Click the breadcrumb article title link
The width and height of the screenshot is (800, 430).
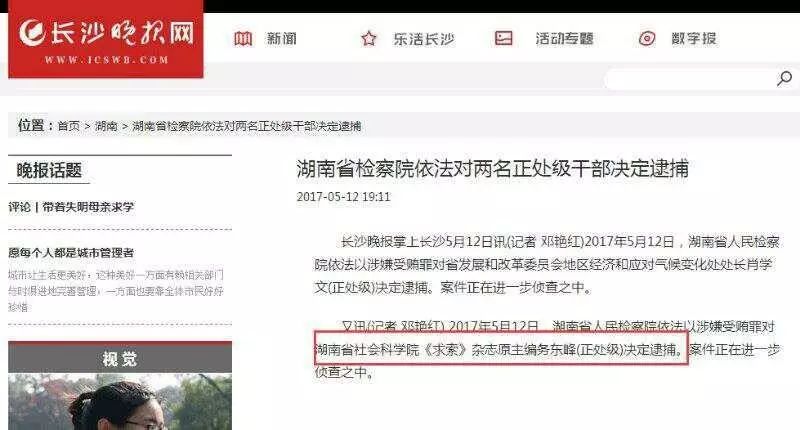[x=247, y=126]
